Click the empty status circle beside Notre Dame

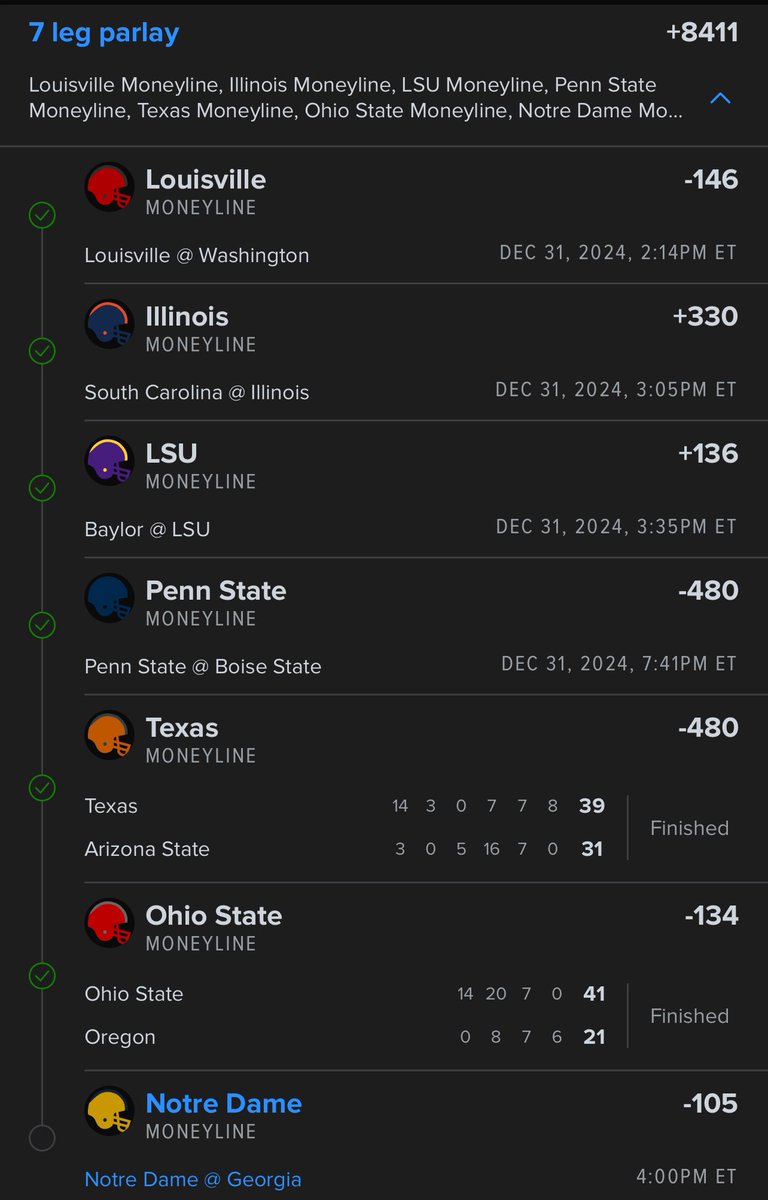[x=42, y=1138]
